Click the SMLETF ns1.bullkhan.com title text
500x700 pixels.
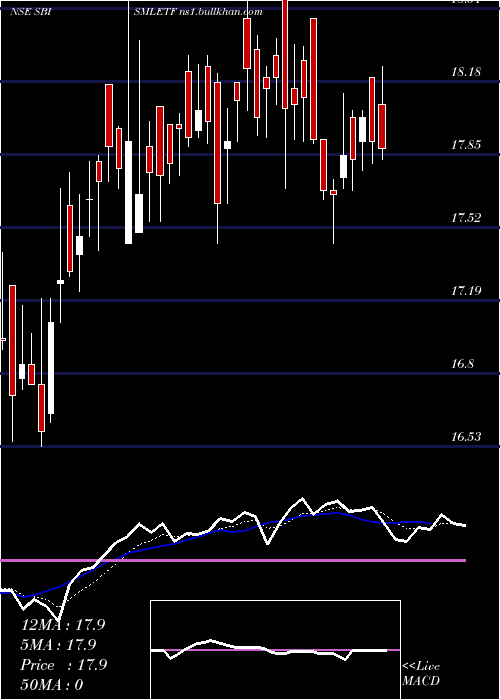point(198,12)
